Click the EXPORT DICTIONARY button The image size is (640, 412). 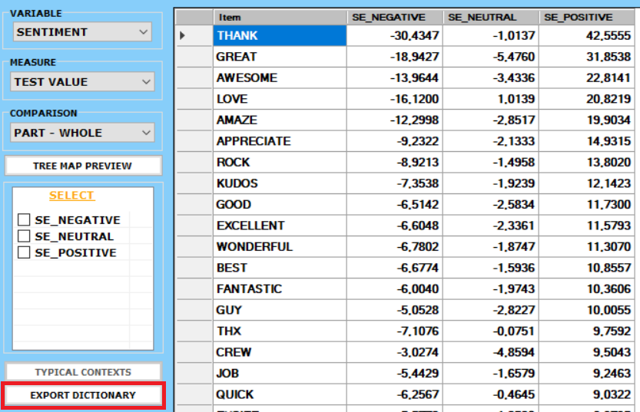pyautogui.click(x=83, y=396)
